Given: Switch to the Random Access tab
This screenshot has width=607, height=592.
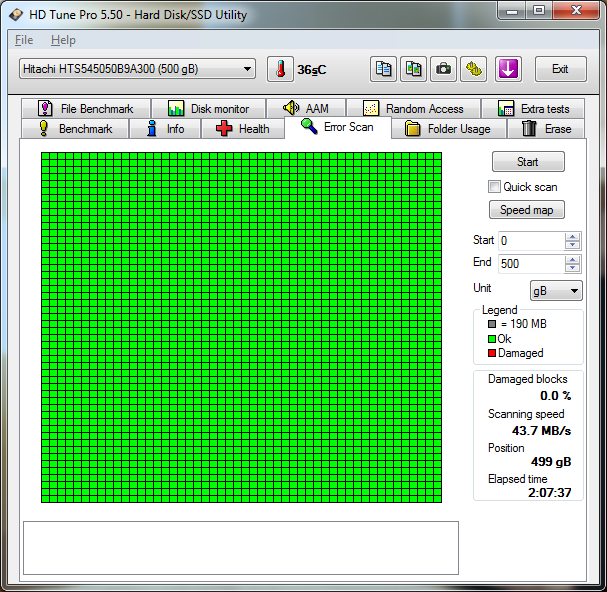Looking at the screenshot, I should pyautogui.click(x=413, y=108).
